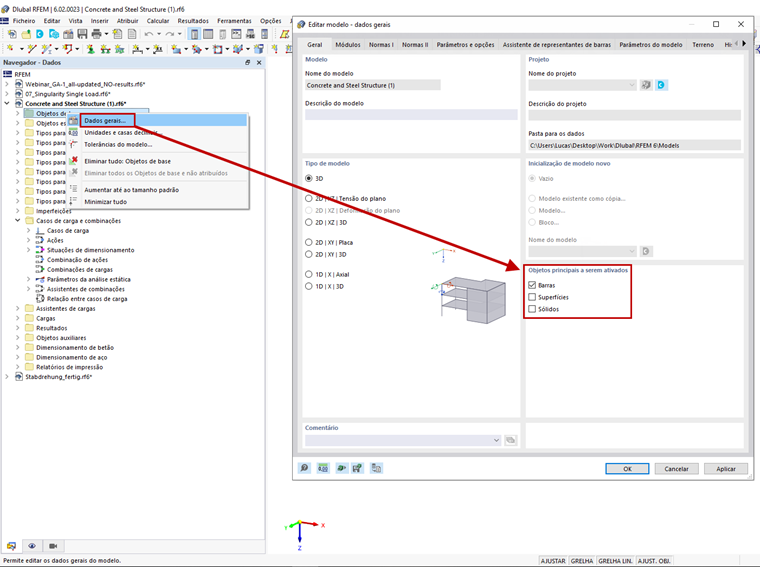Open the Ficheiro menu

(24, 21)
